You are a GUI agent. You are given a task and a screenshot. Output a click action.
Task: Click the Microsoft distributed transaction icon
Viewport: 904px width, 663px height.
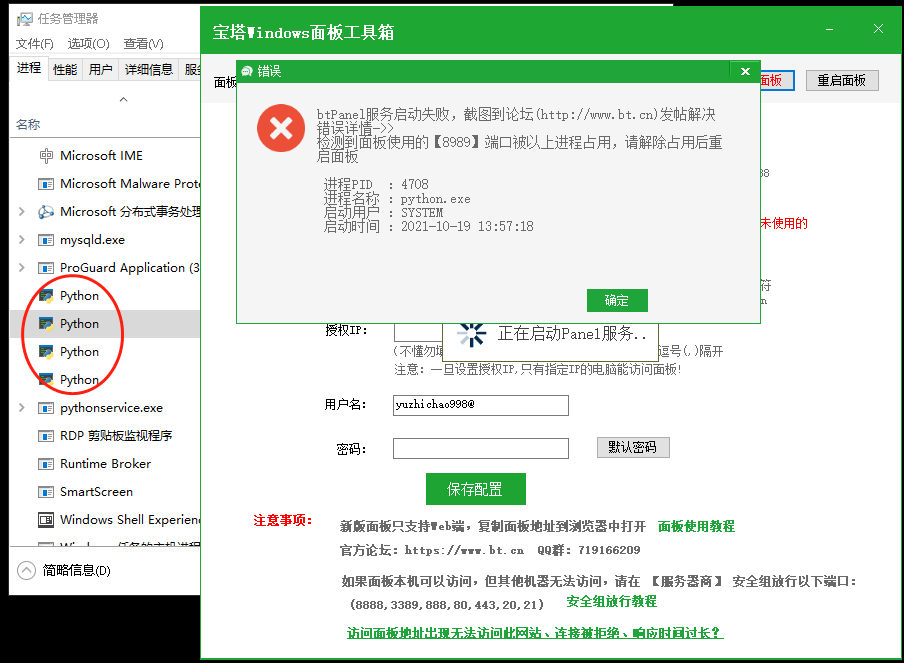46,212
